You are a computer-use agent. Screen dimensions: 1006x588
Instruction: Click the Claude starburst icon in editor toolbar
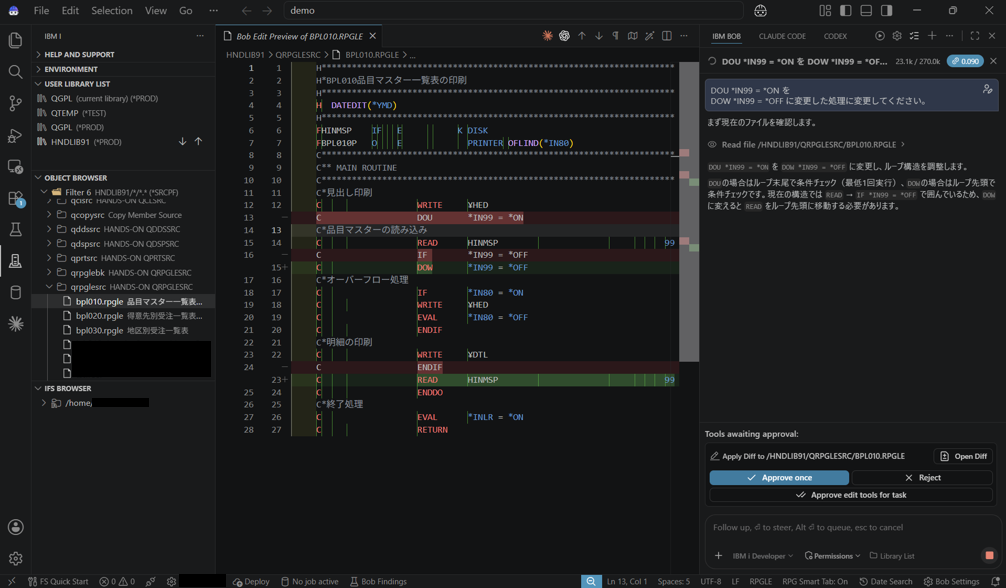coord(547,36)
